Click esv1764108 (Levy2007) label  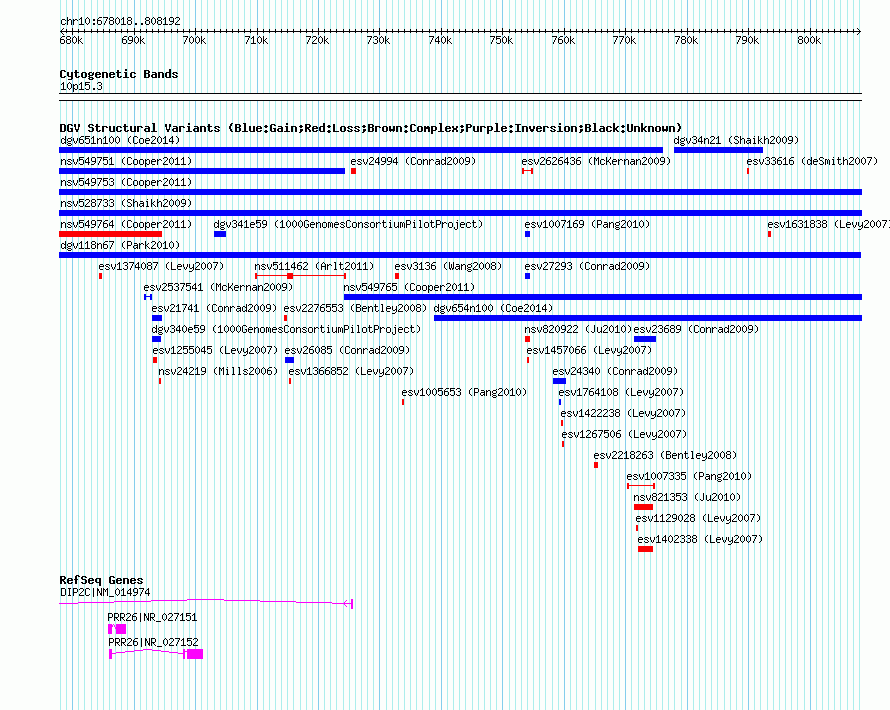click(x=621, y=392)
